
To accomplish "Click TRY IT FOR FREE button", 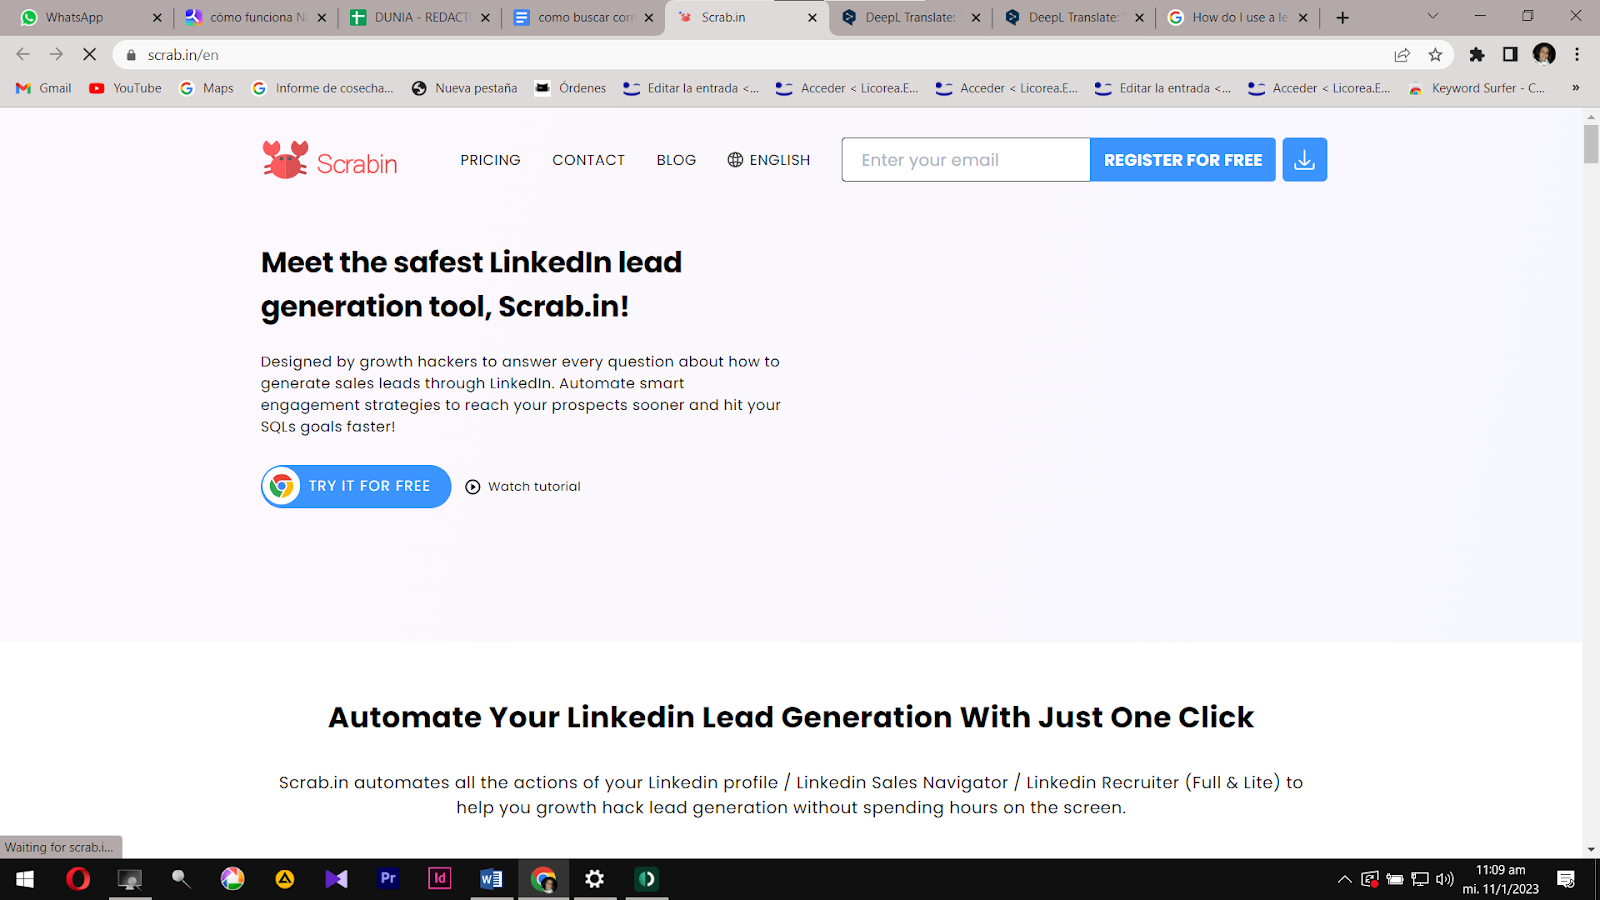I will tap(356, 486).
